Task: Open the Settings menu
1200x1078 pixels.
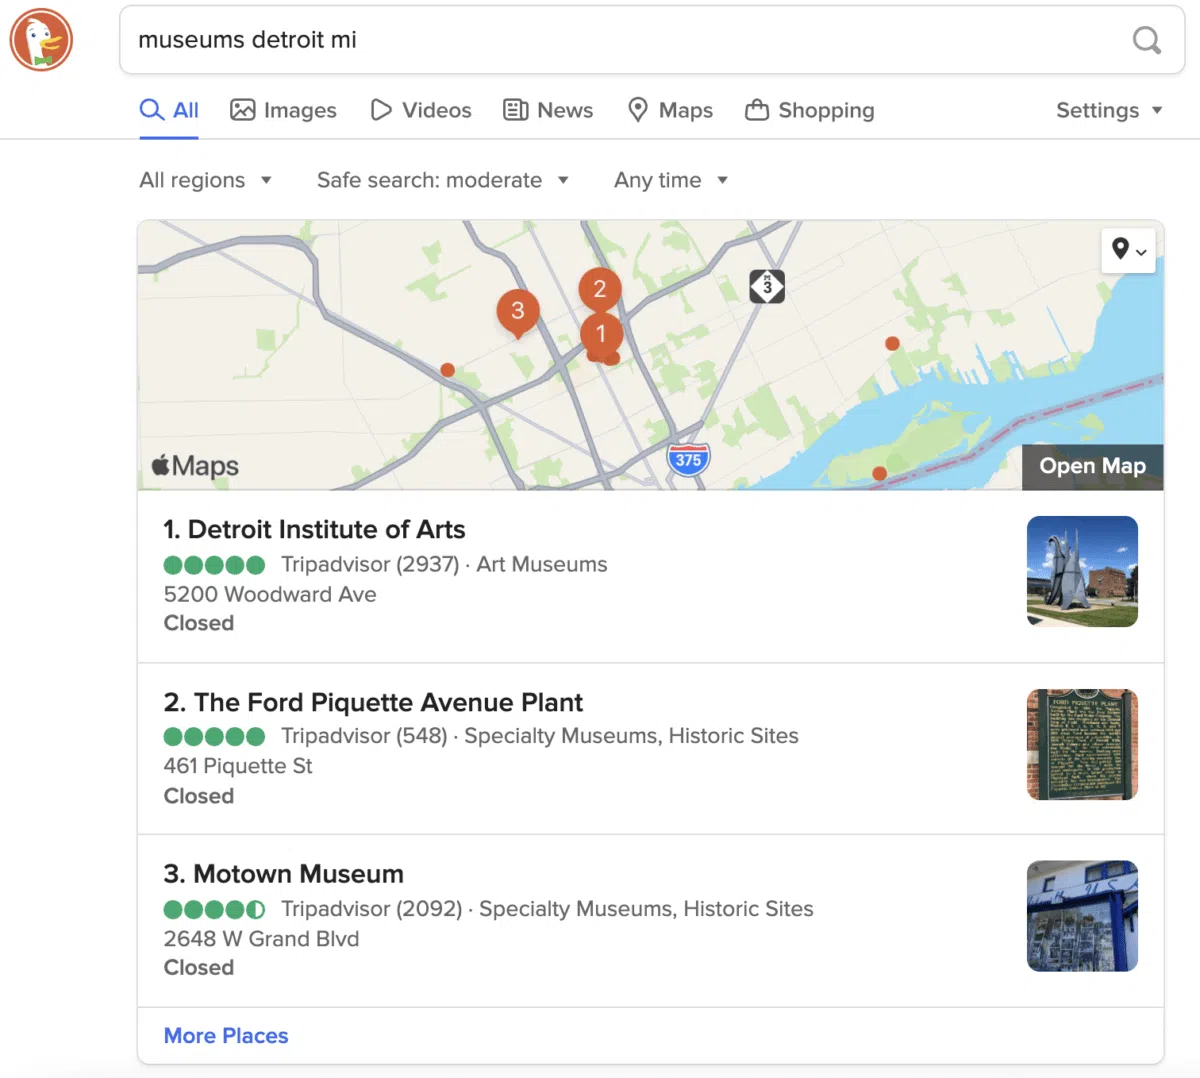Action: point(1108,110)
